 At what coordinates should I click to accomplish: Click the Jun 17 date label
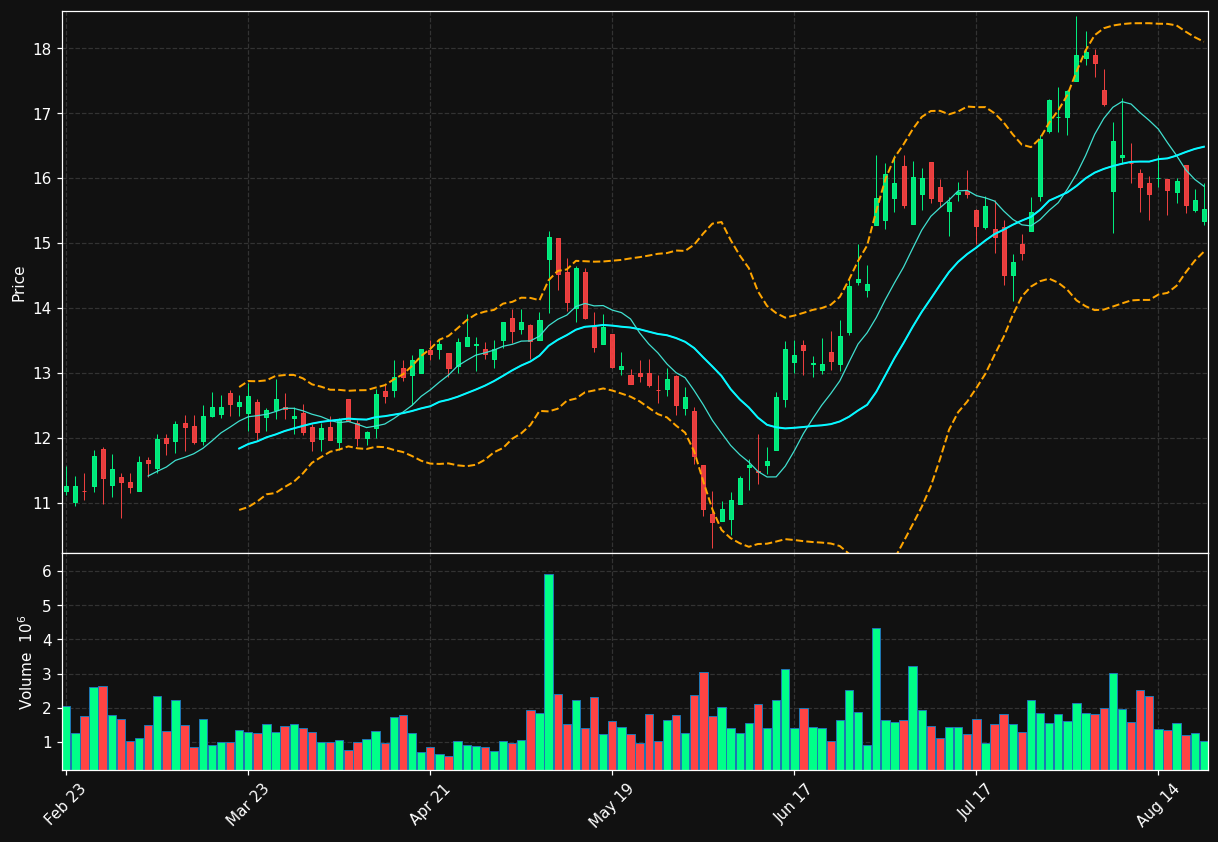(794, 805)
